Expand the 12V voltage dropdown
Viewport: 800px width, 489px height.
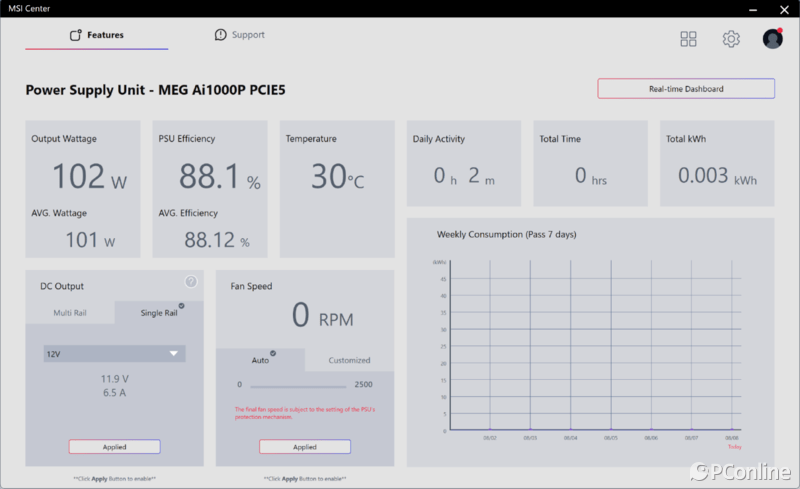pos(114,354)
